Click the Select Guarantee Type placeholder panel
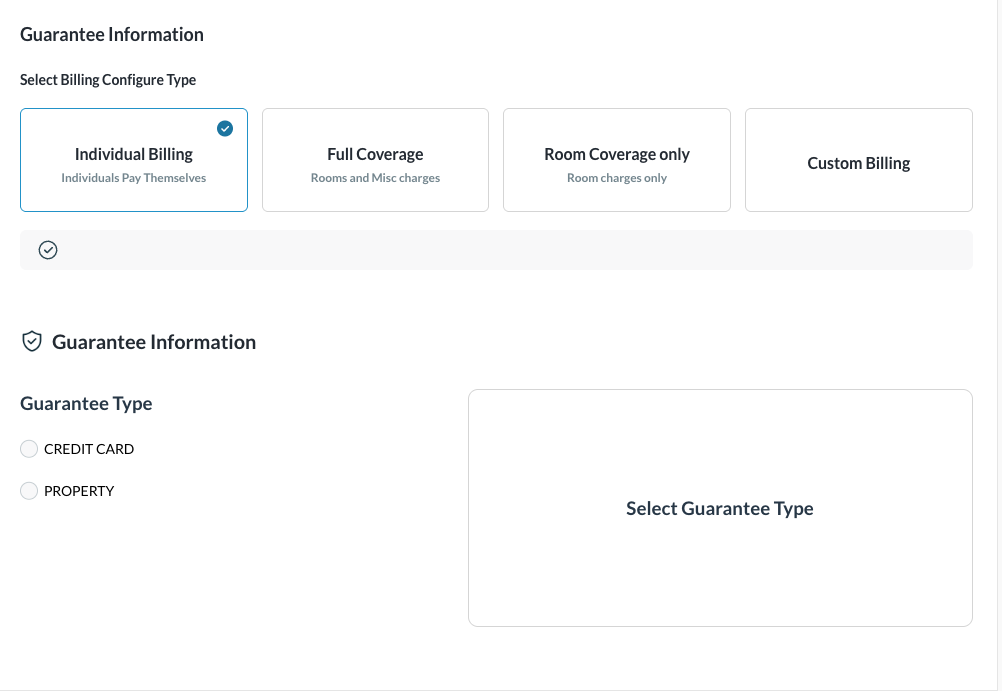Screen dimensions: 1002x691 pyautogui.click(x=720, y=508)
